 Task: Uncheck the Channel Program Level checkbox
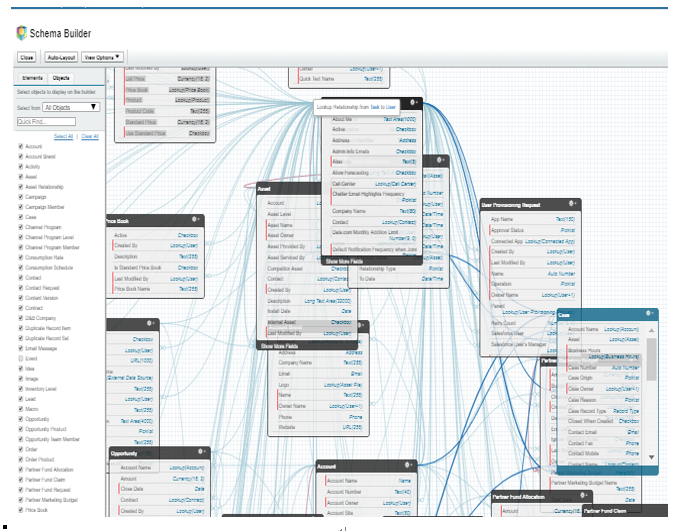(21, 237)
